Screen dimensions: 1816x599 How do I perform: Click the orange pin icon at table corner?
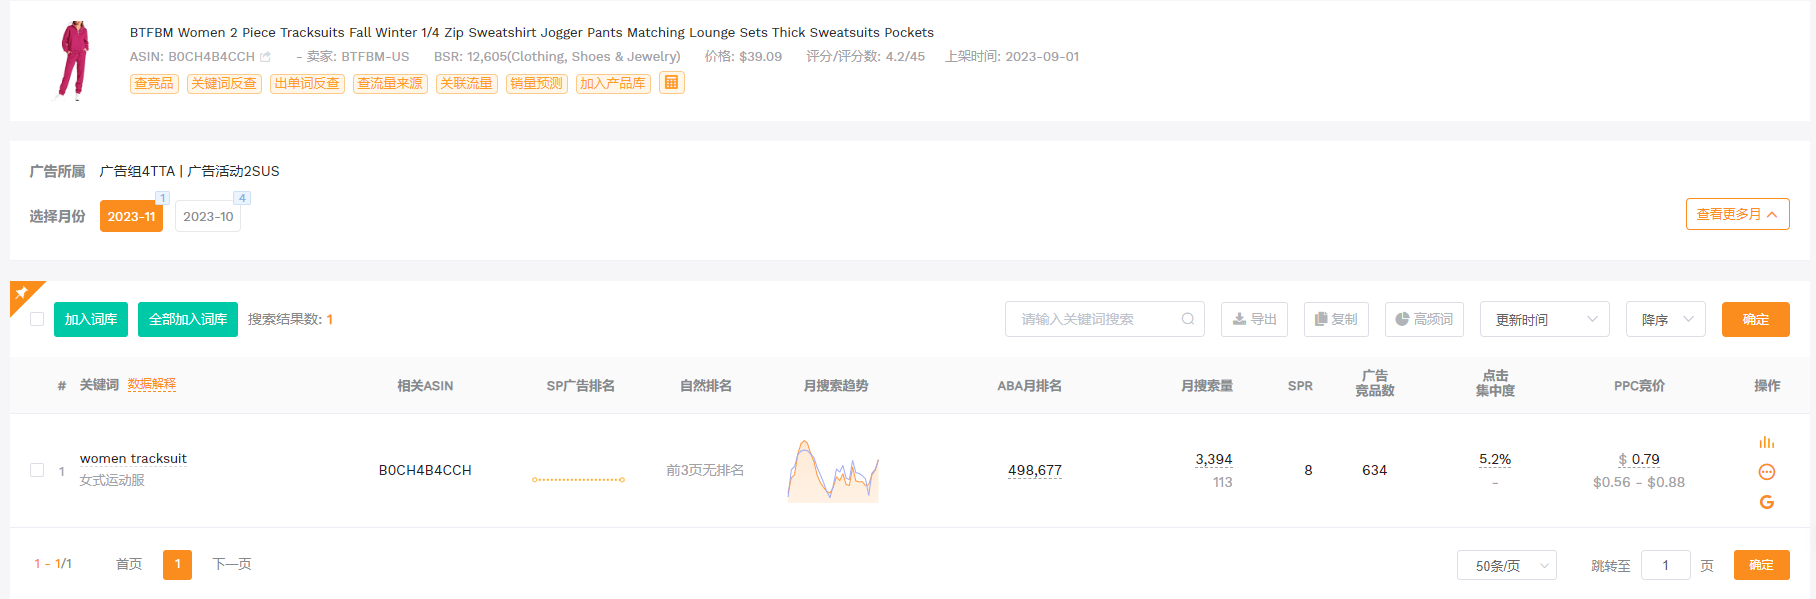pos(22,293)
